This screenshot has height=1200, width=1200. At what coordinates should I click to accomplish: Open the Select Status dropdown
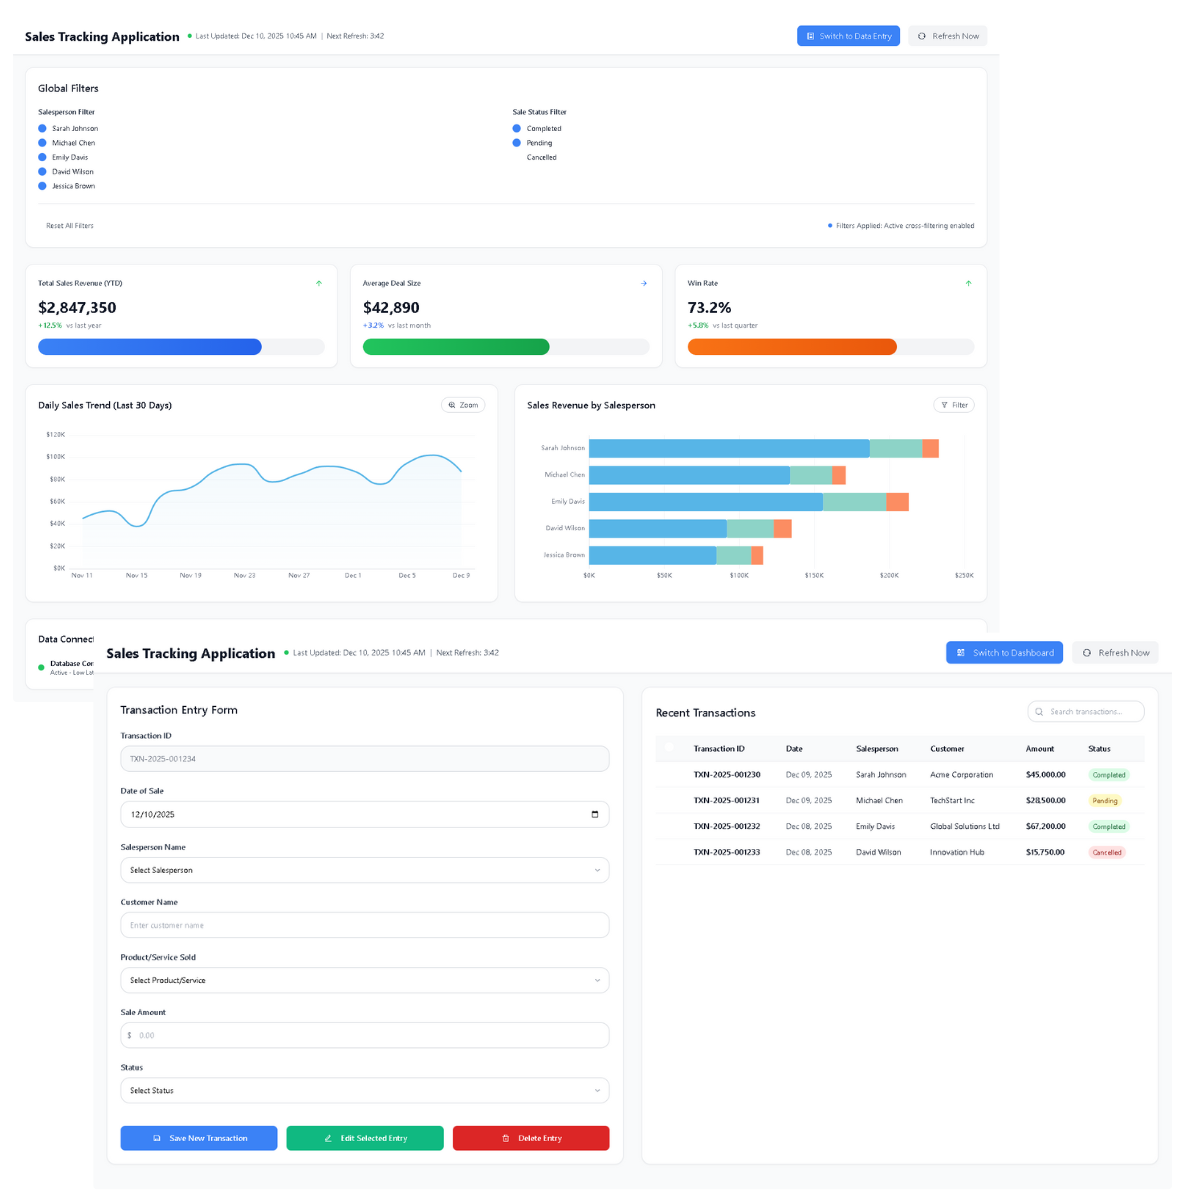click(364, 1090)
